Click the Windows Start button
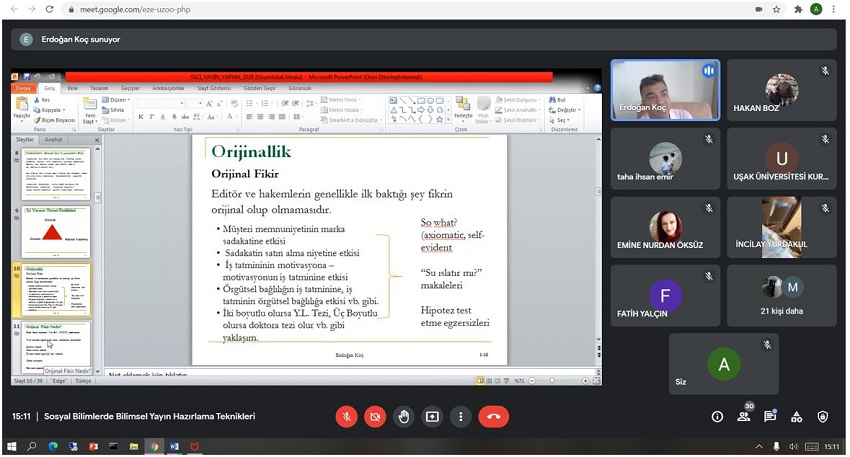850x457 pixels. pyautogui.click(x=12, y=447)
